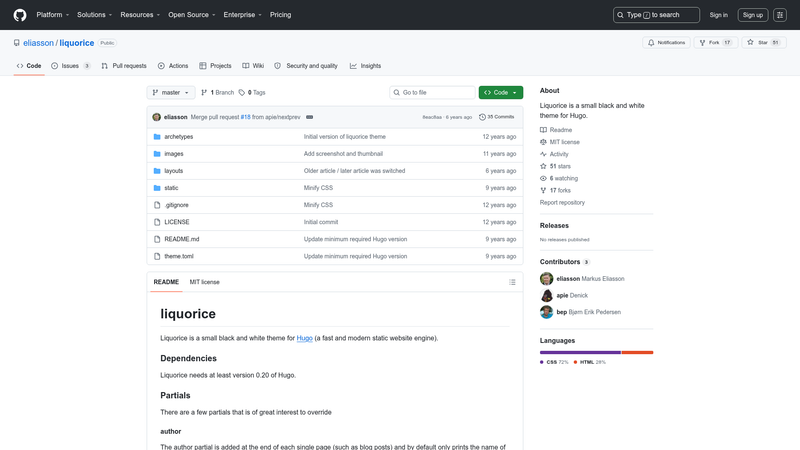This screenshot has width=800, height=450.
Task: Switch to the Issues tab
Action: (x=70, y=66)
